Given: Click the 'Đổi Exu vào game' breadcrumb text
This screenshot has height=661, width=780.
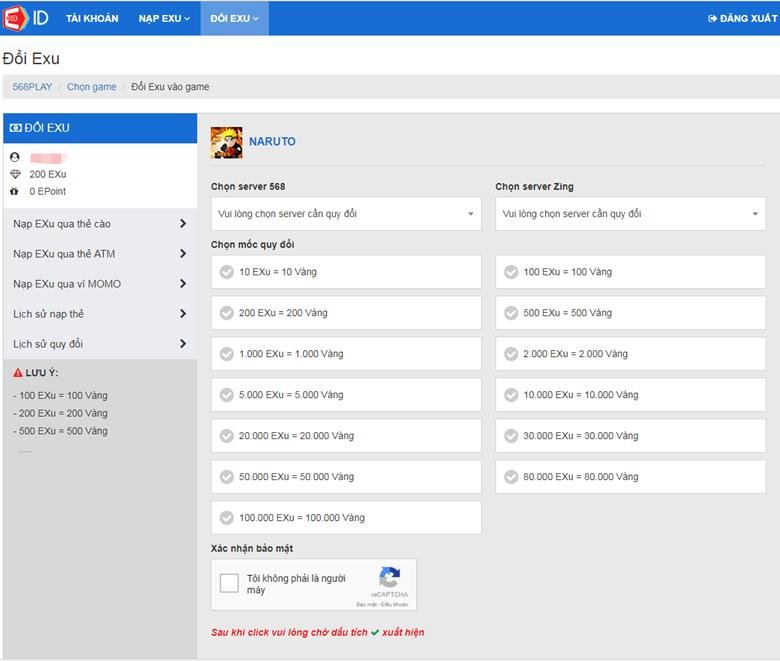Looking at the screenshot, I should (170, 87).
